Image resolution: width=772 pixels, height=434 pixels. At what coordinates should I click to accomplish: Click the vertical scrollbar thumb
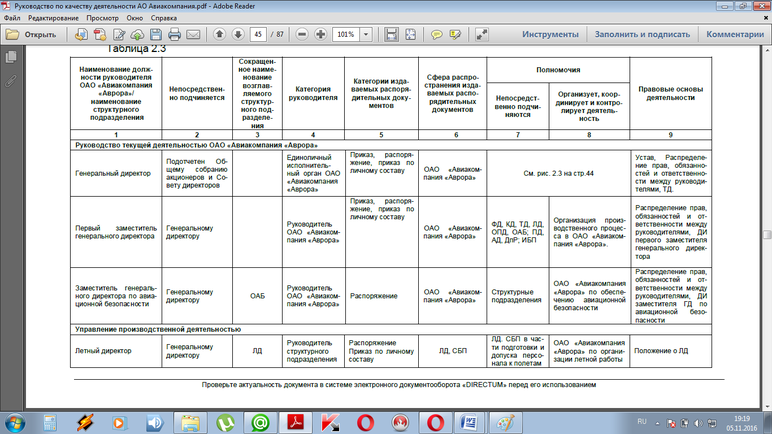pyautogui.click(x=767, y=234)
